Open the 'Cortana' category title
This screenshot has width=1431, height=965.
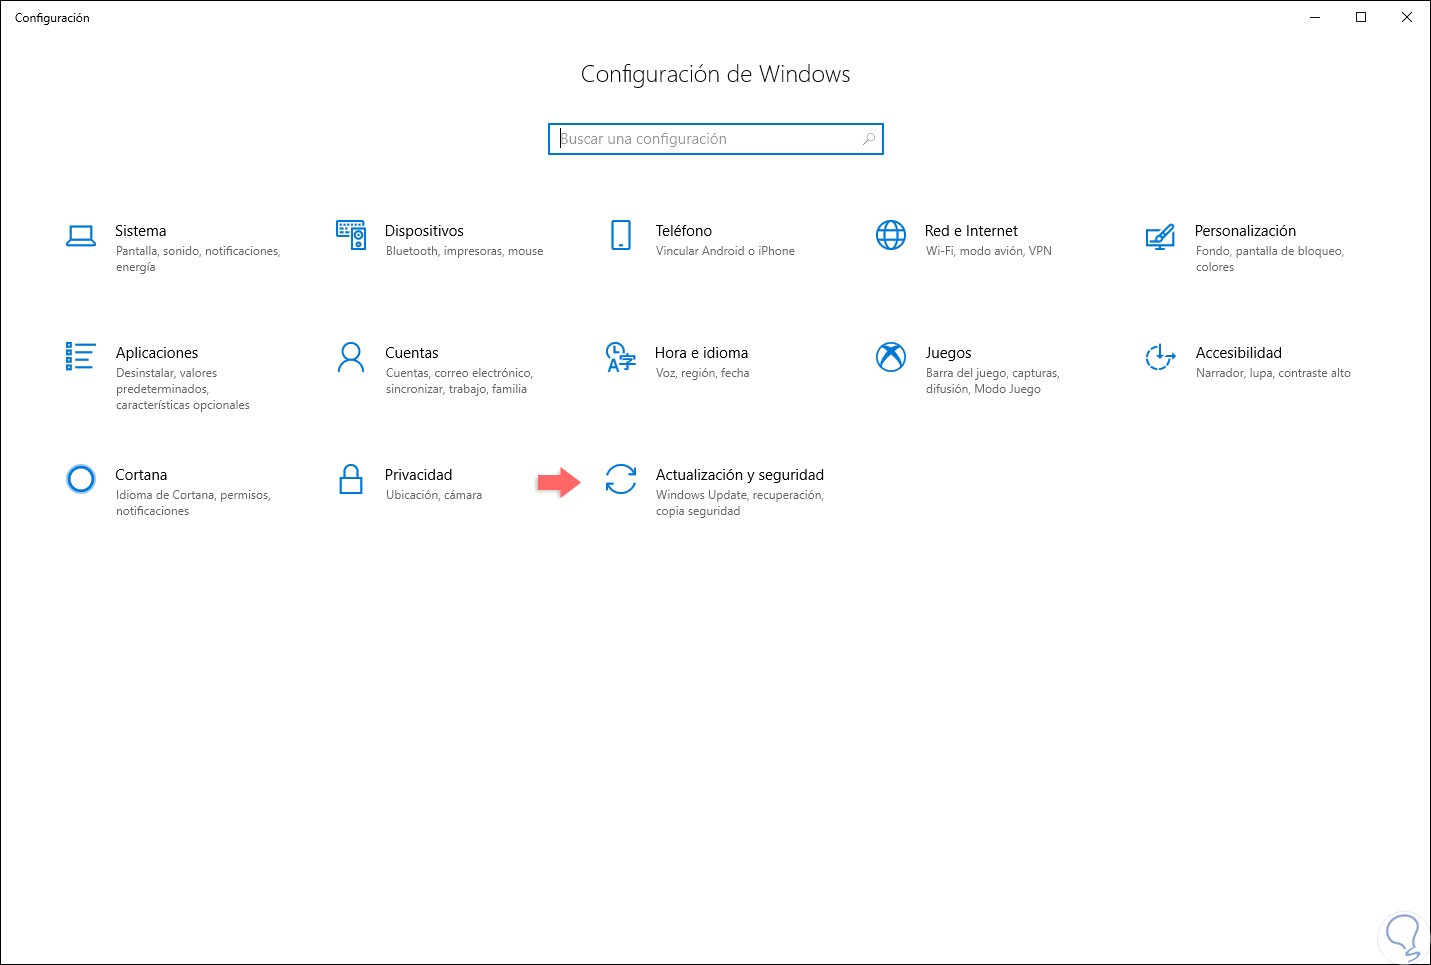coord(141,475)
